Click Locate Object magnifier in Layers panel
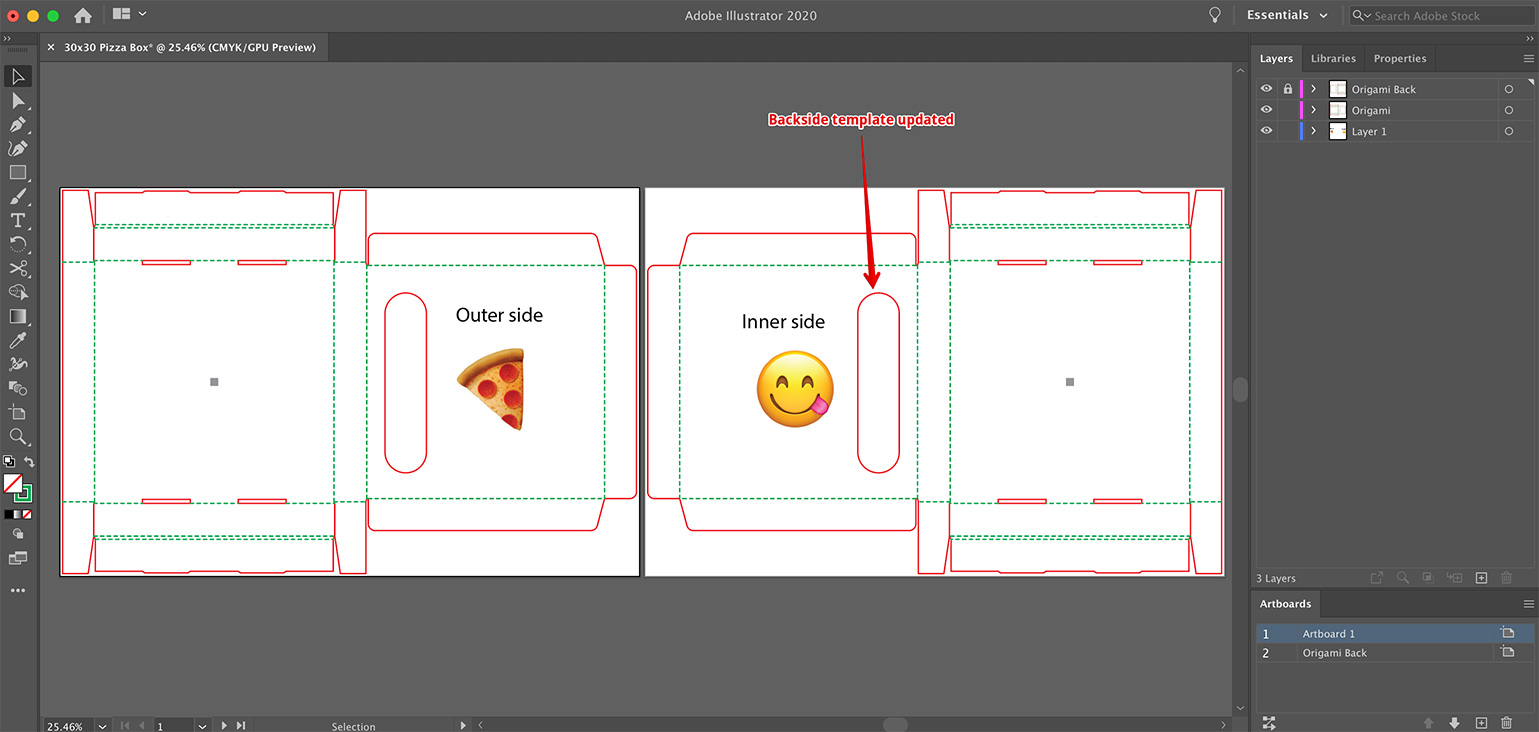 click(x=1403, y=578)
